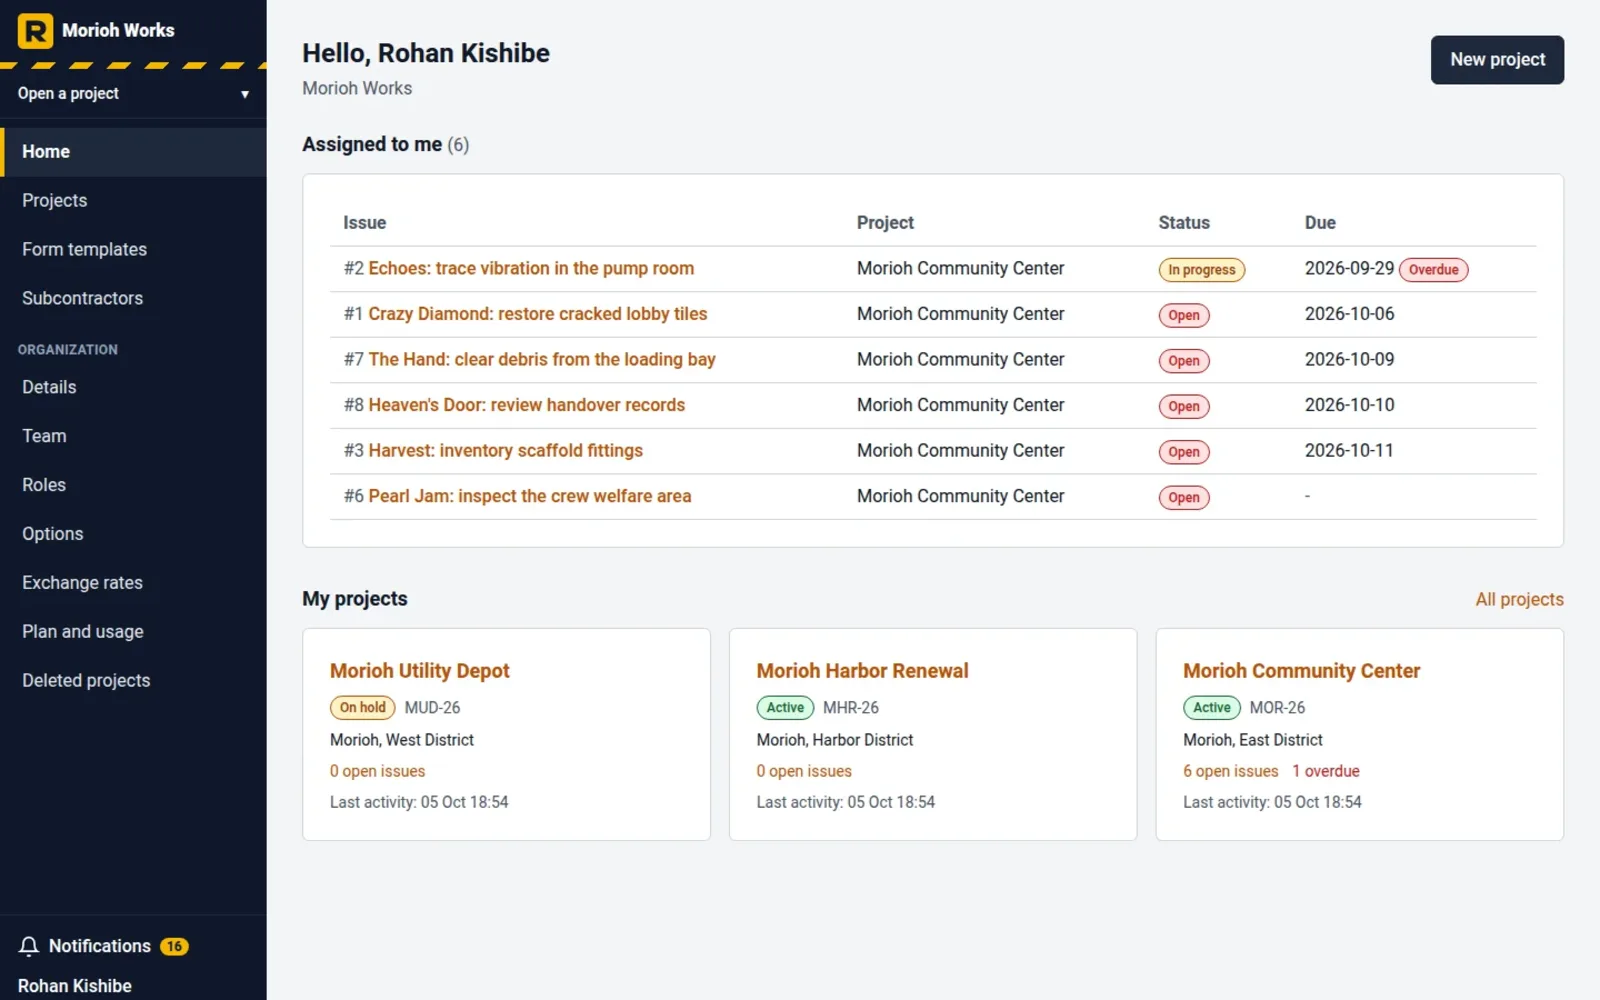Open Exchange rates page
Viewport: 1600px width, 1000px height.
pos(133,583)
